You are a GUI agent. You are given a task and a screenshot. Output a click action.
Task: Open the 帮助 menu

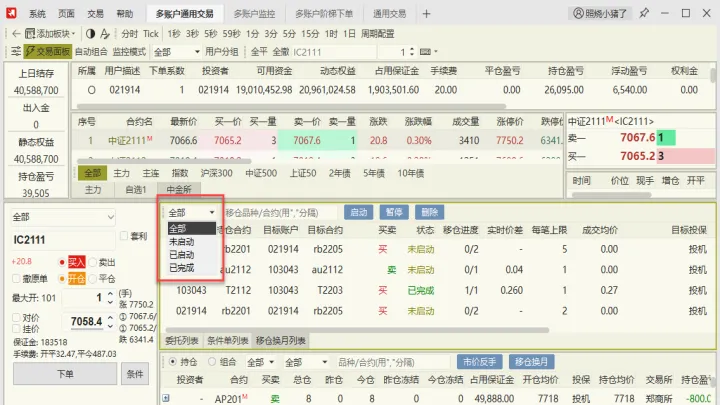click(x=124, y=14)
